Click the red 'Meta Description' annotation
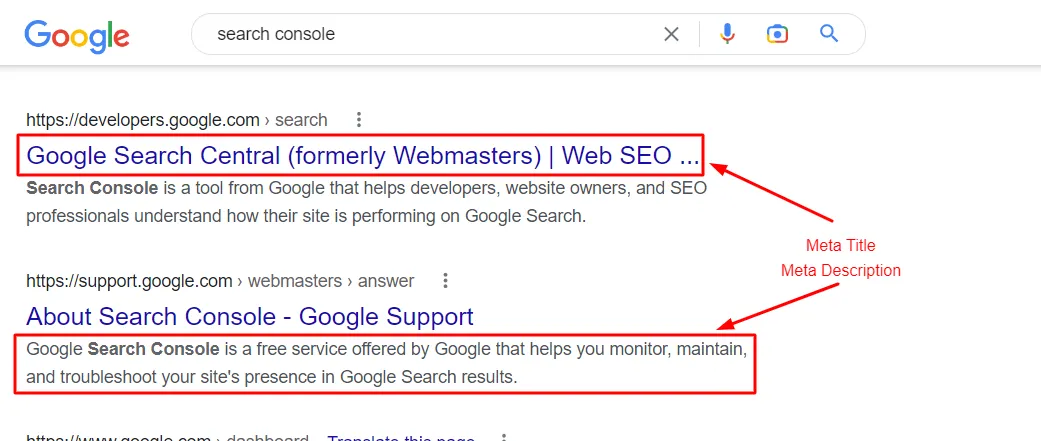 pyautogui.click(x=841, y=270)
